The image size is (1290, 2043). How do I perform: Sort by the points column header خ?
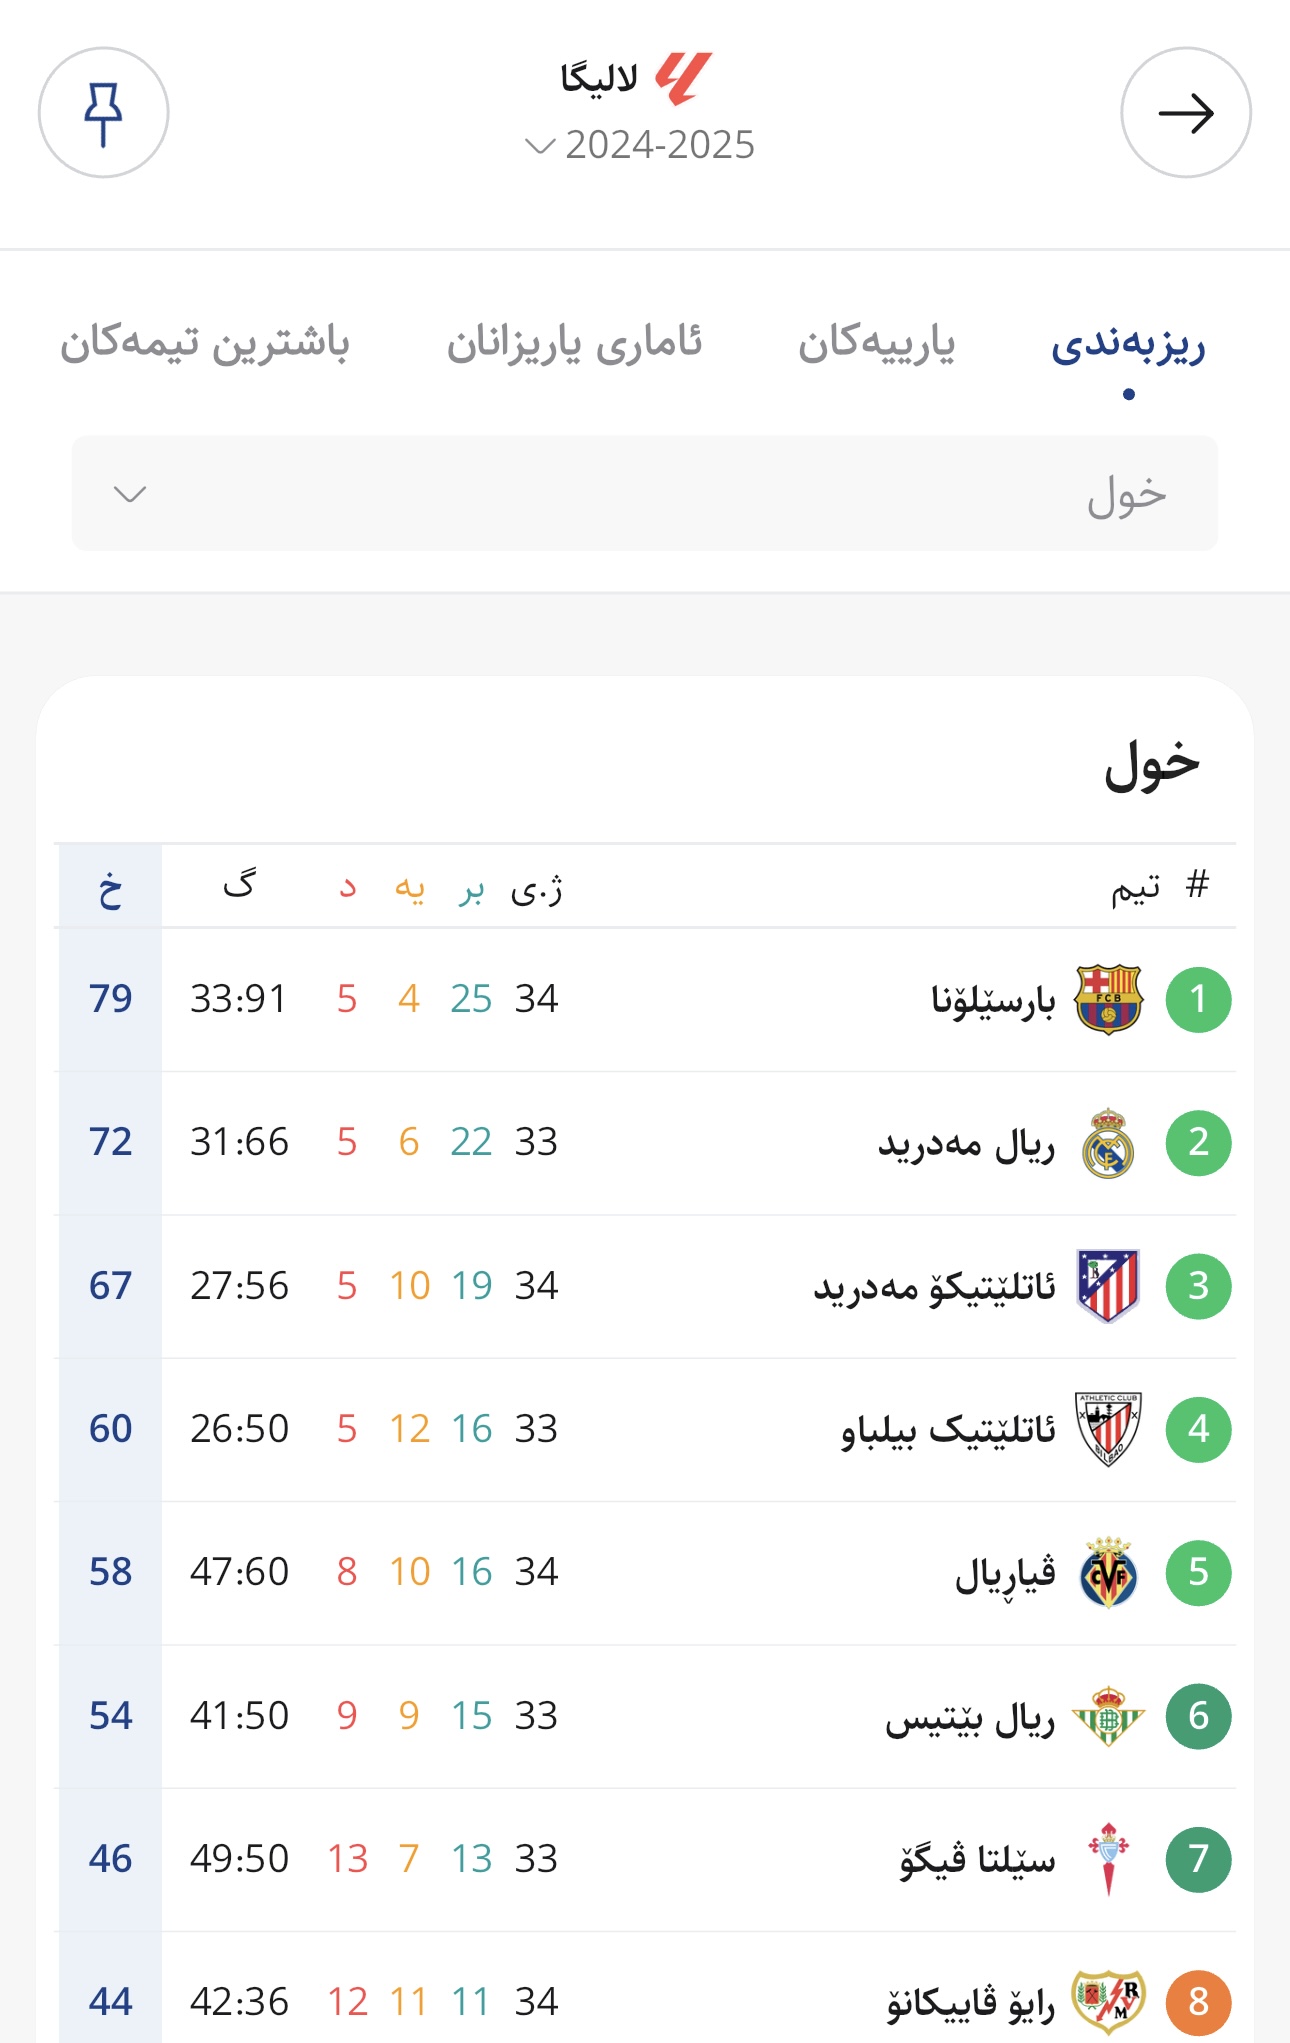[x=110, y=887]
